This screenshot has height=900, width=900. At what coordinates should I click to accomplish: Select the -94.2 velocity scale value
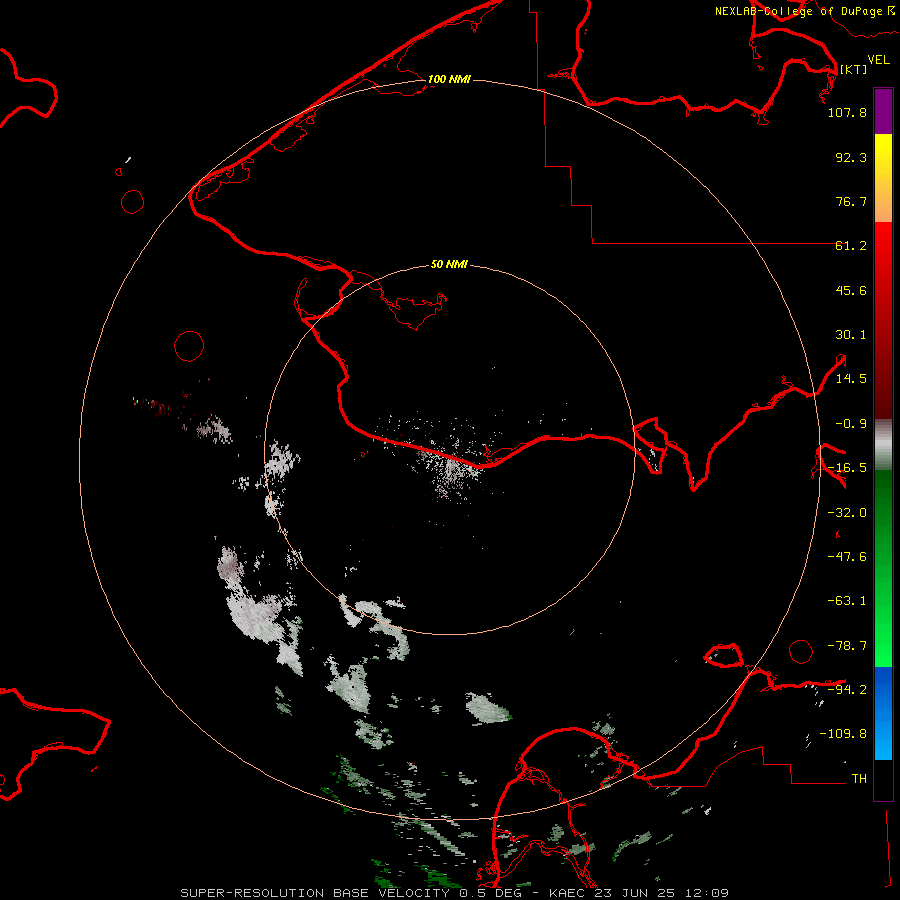847,690
